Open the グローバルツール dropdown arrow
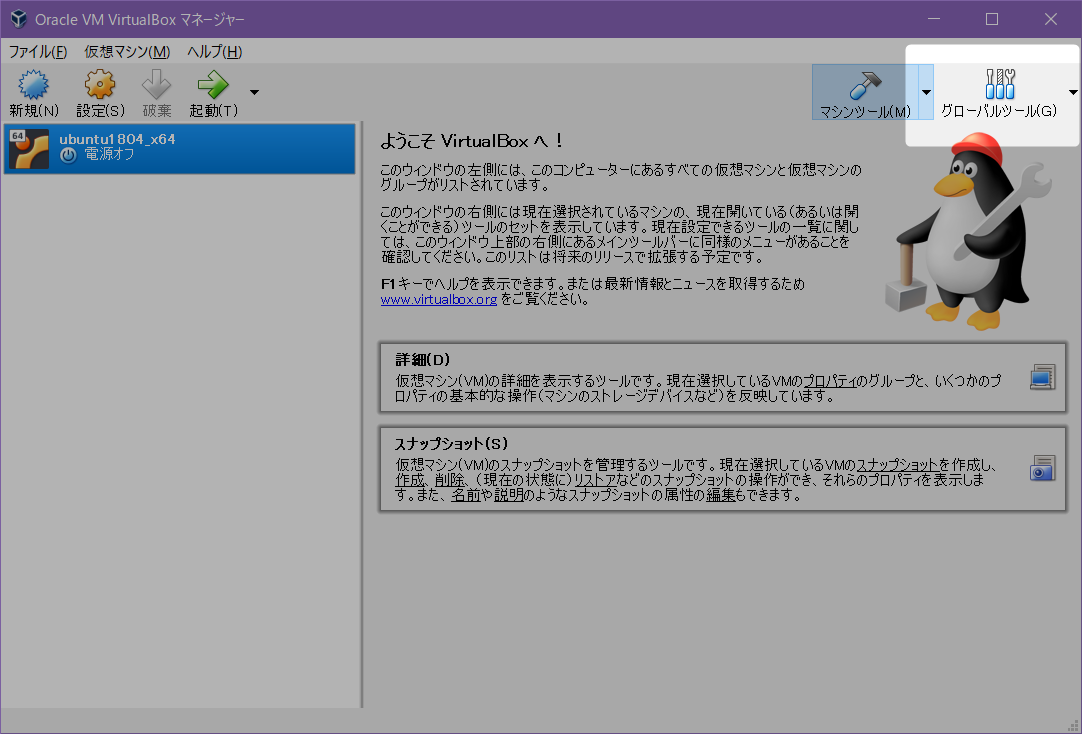Viewport: 1082px width, 734px height. point(1074,92)
